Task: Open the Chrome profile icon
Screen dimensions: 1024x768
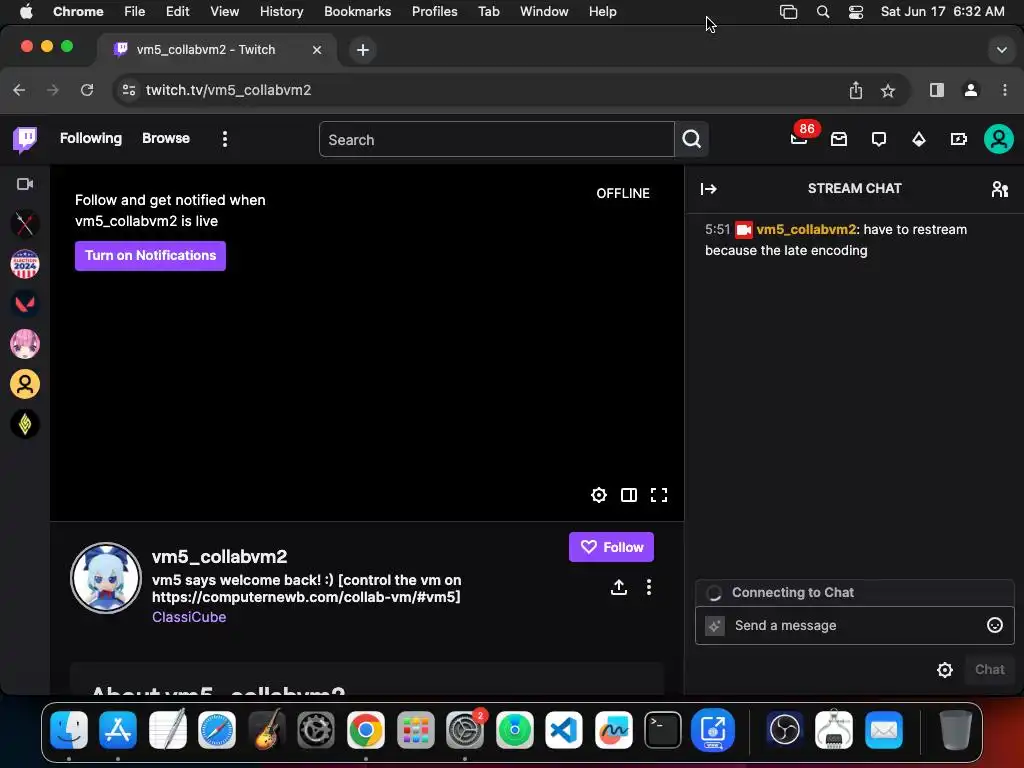Action: (x=971, y=90)
